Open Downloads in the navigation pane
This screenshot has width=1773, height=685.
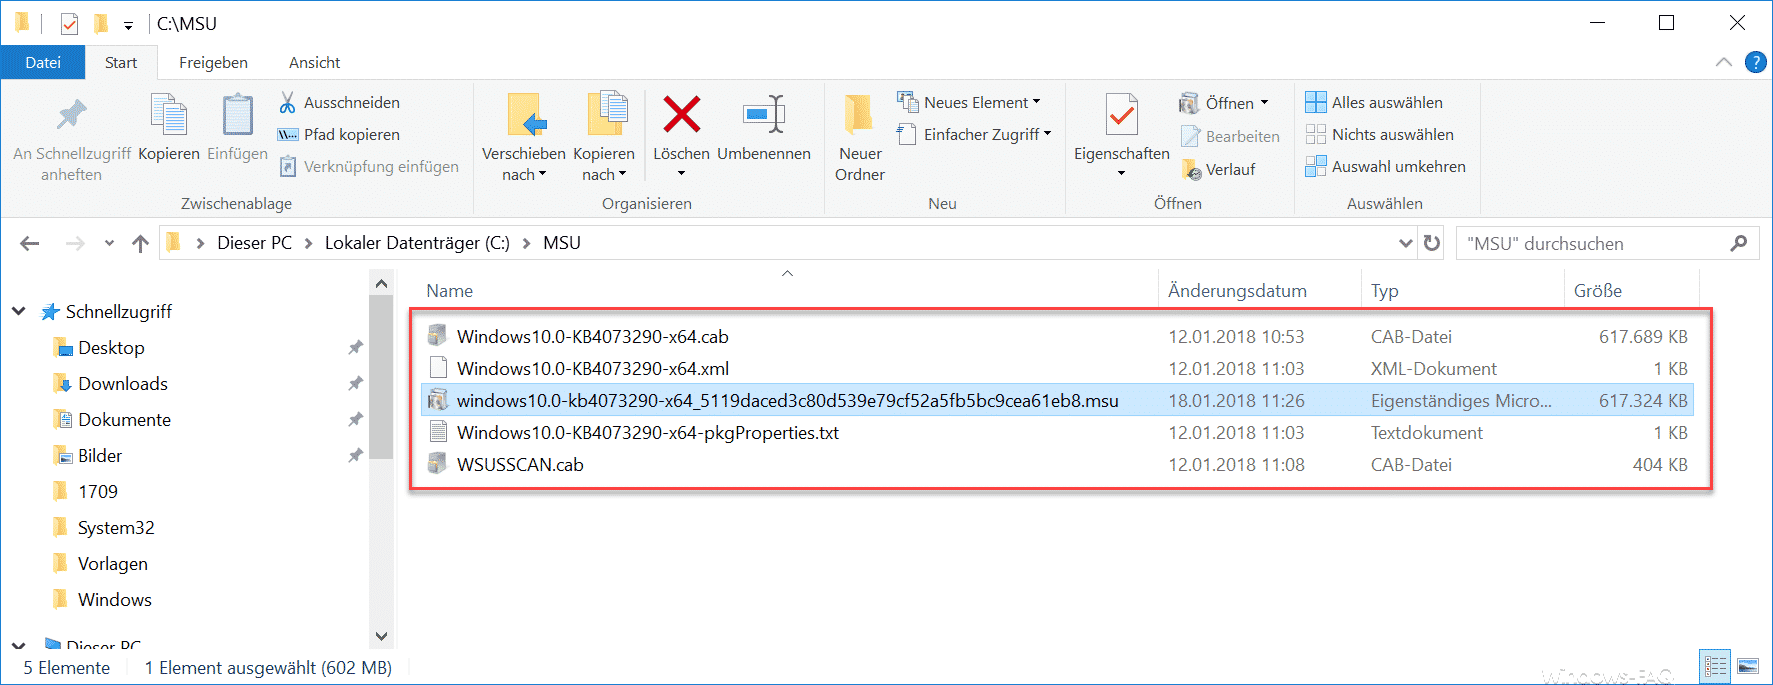point(122,383)
